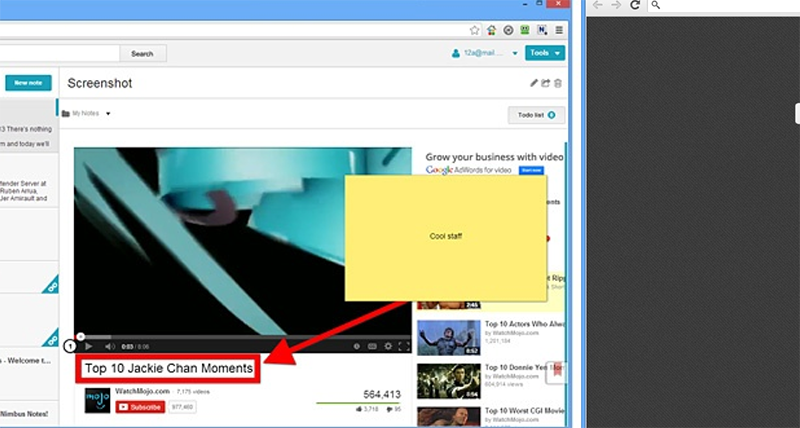
Task: Open Top 10 Worst CGI Movie thumbnail
Action: (x=449, y=417)
